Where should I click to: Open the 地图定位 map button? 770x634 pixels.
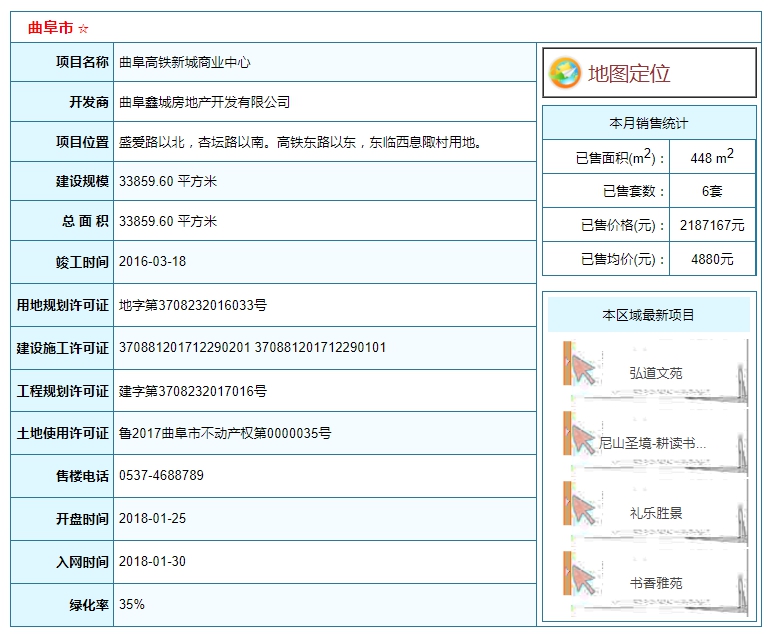[649, 73]
